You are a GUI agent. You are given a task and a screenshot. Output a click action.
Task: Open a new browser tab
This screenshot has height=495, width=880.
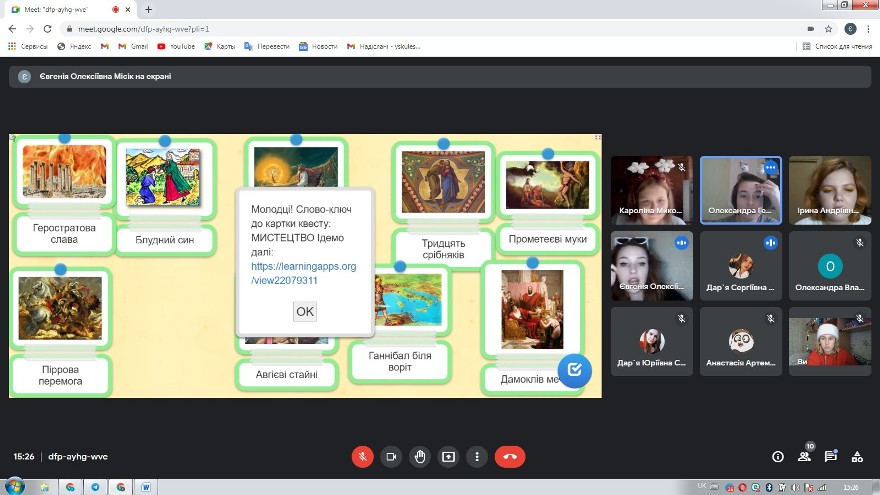click(x=149, y=9)
